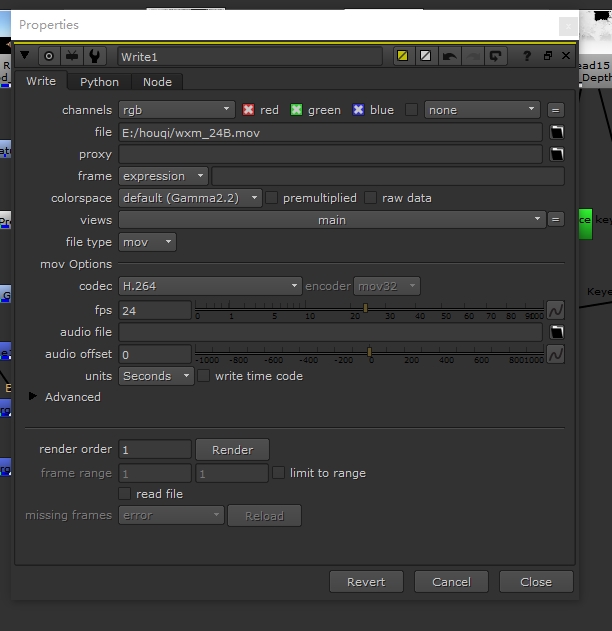Open the codec H.264 dropdown
The image size is (612, 631).
click(x=210, y=286)
